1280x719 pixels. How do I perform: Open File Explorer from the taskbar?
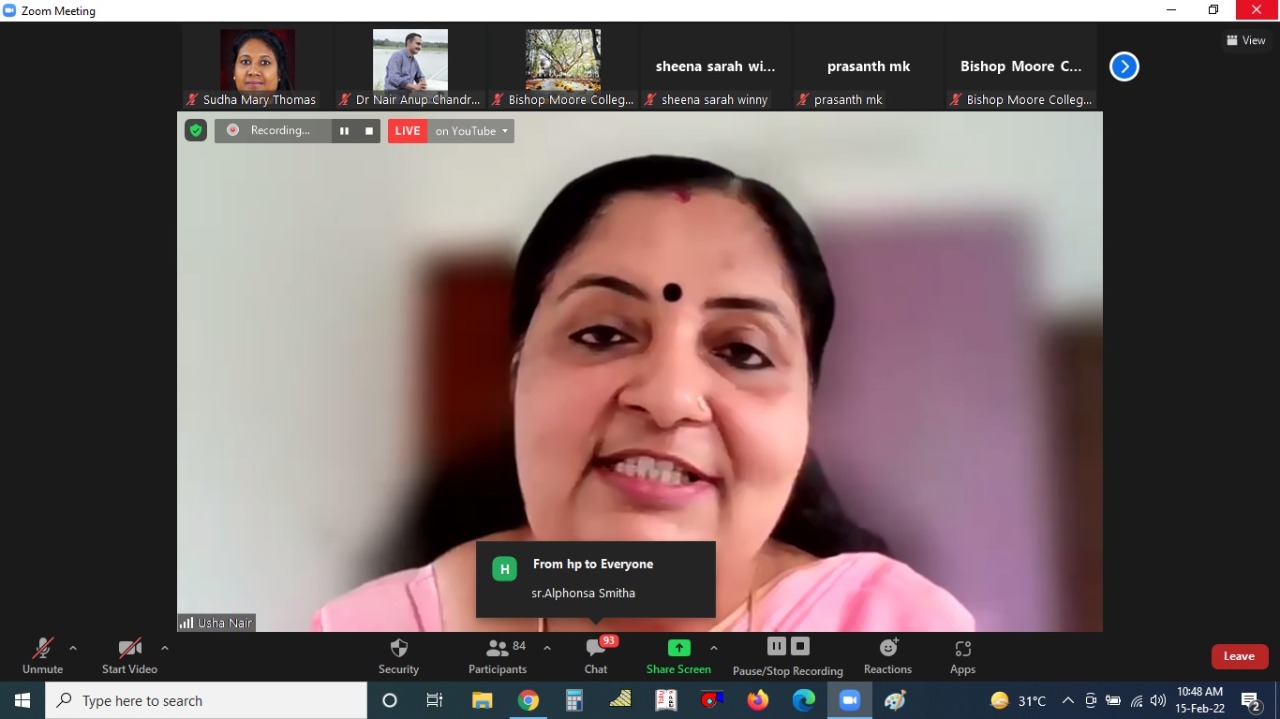(x=482, y=700)
